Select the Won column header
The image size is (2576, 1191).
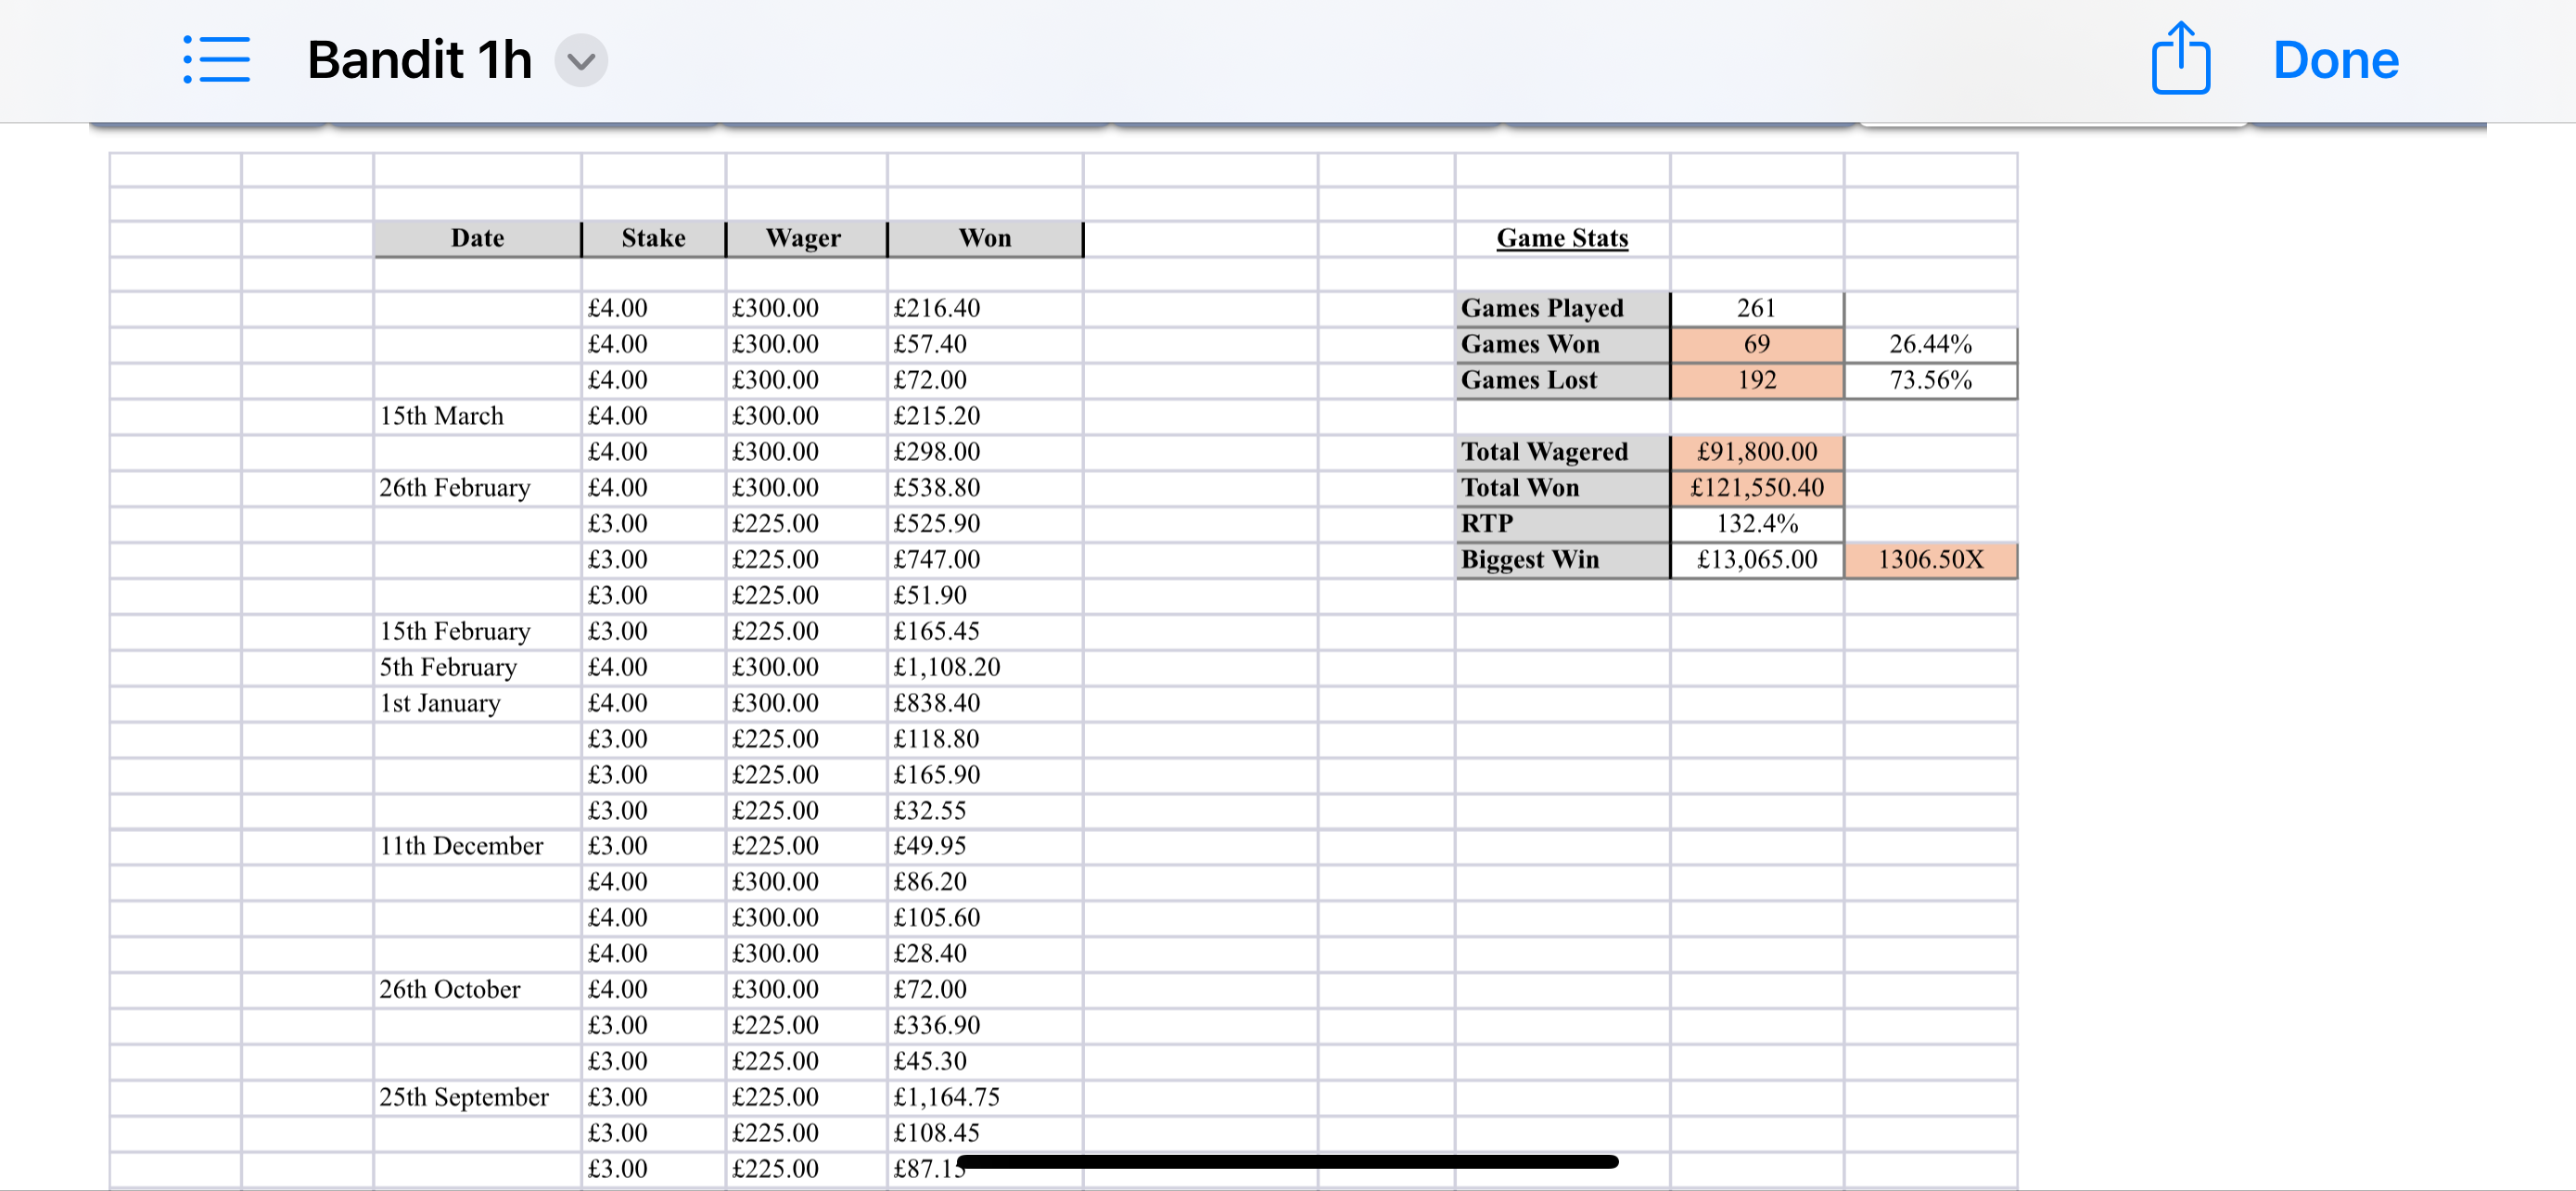(985, 238)
